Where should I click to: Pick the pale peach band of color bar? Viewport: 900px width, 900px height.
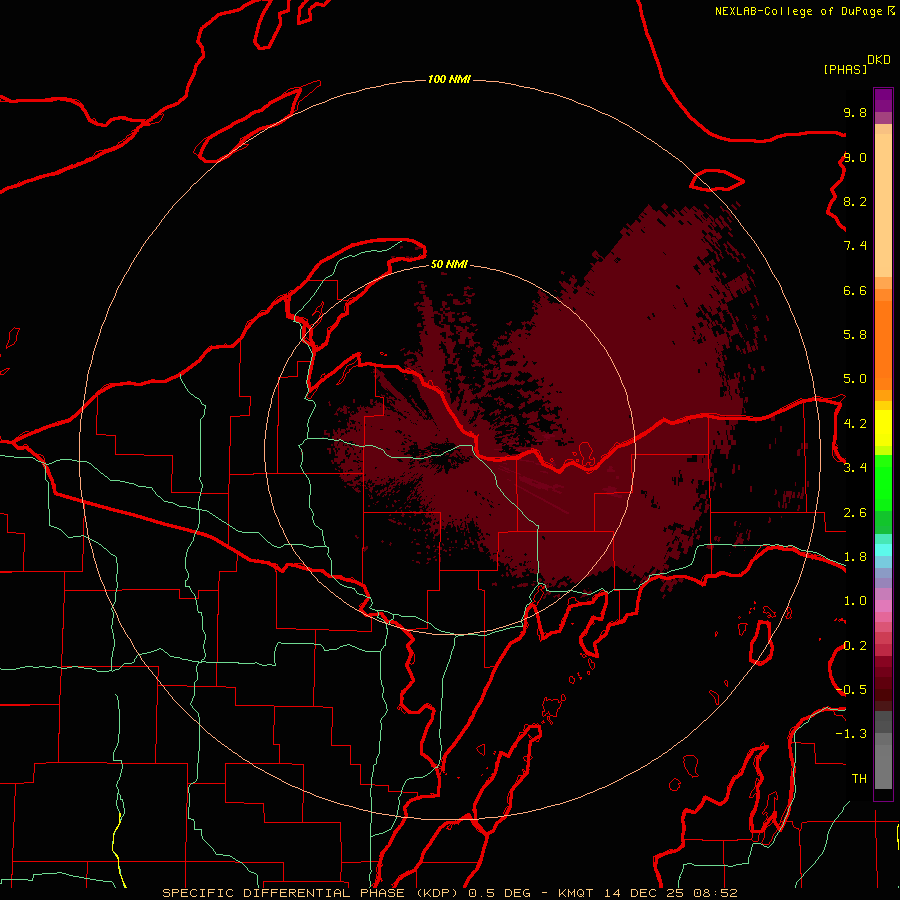tap(883, 205)
